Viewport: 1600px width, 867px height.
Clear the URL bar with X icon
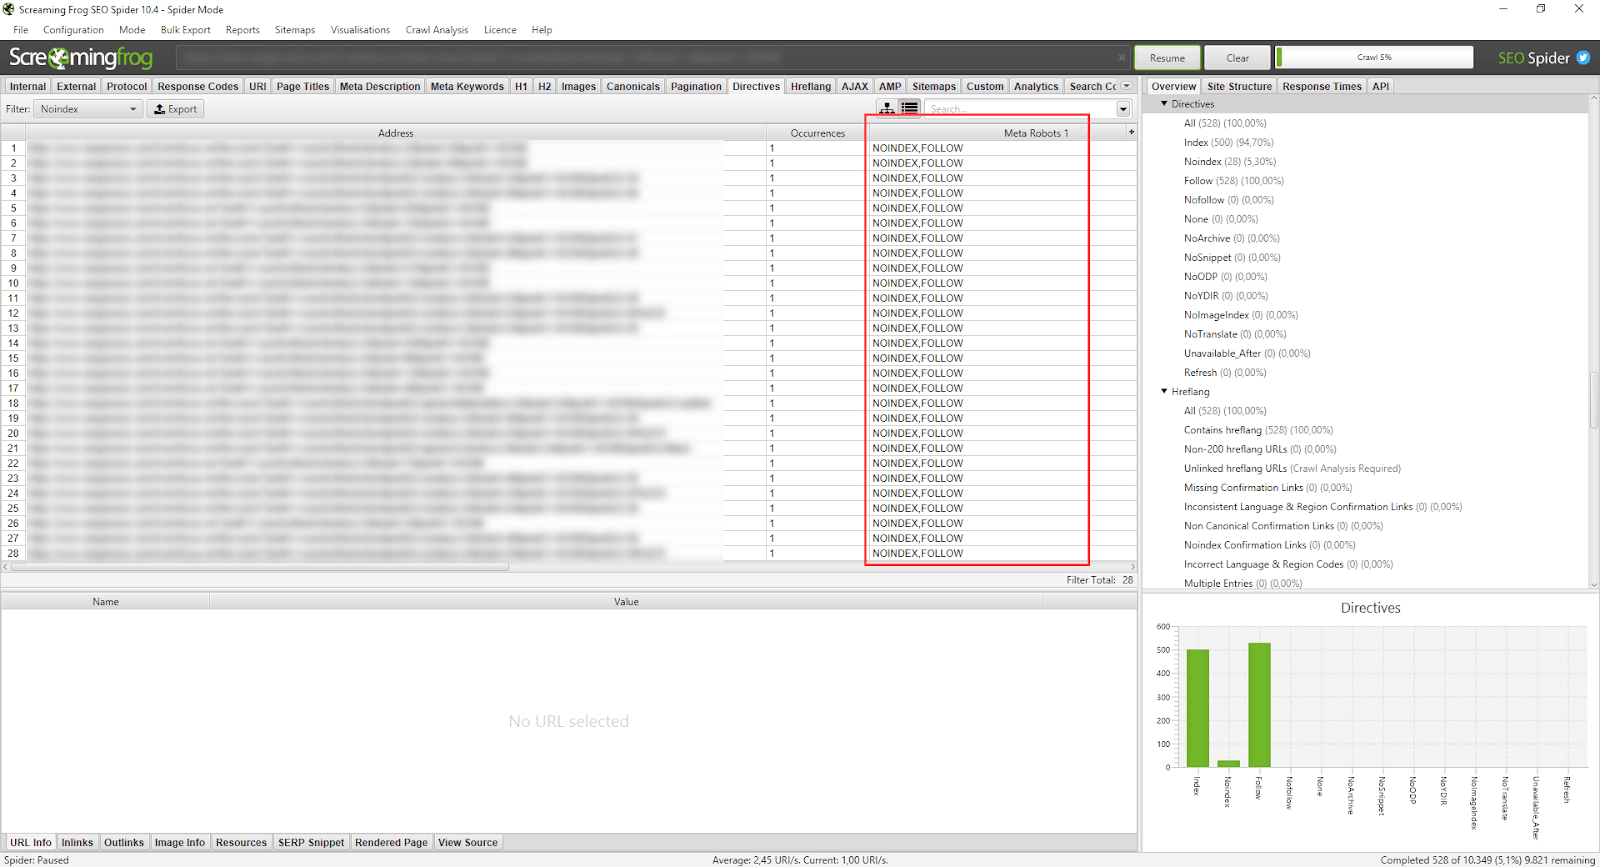click(x=1121, y=58)
